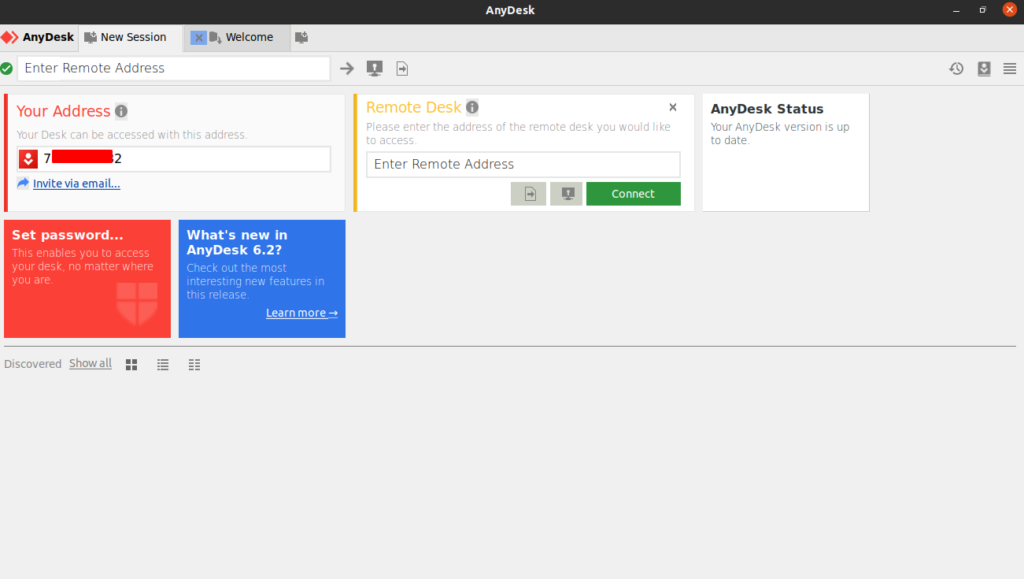Open What's new in AnyDesk 6.2 tile
1024x579 pixels.
pos(262,279)
